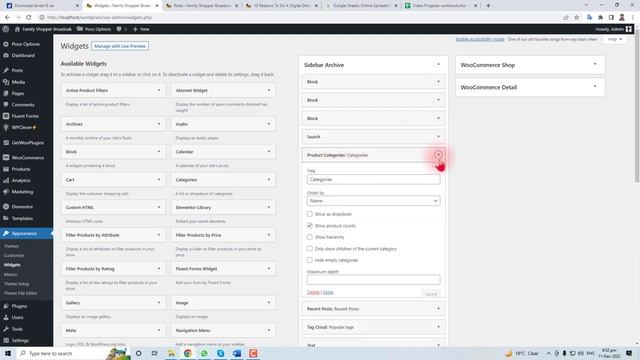The height and width of the screenshot is (360, 640).
Task: Expand the WooCommerce Detail sidebar panel
Action: 595,87
